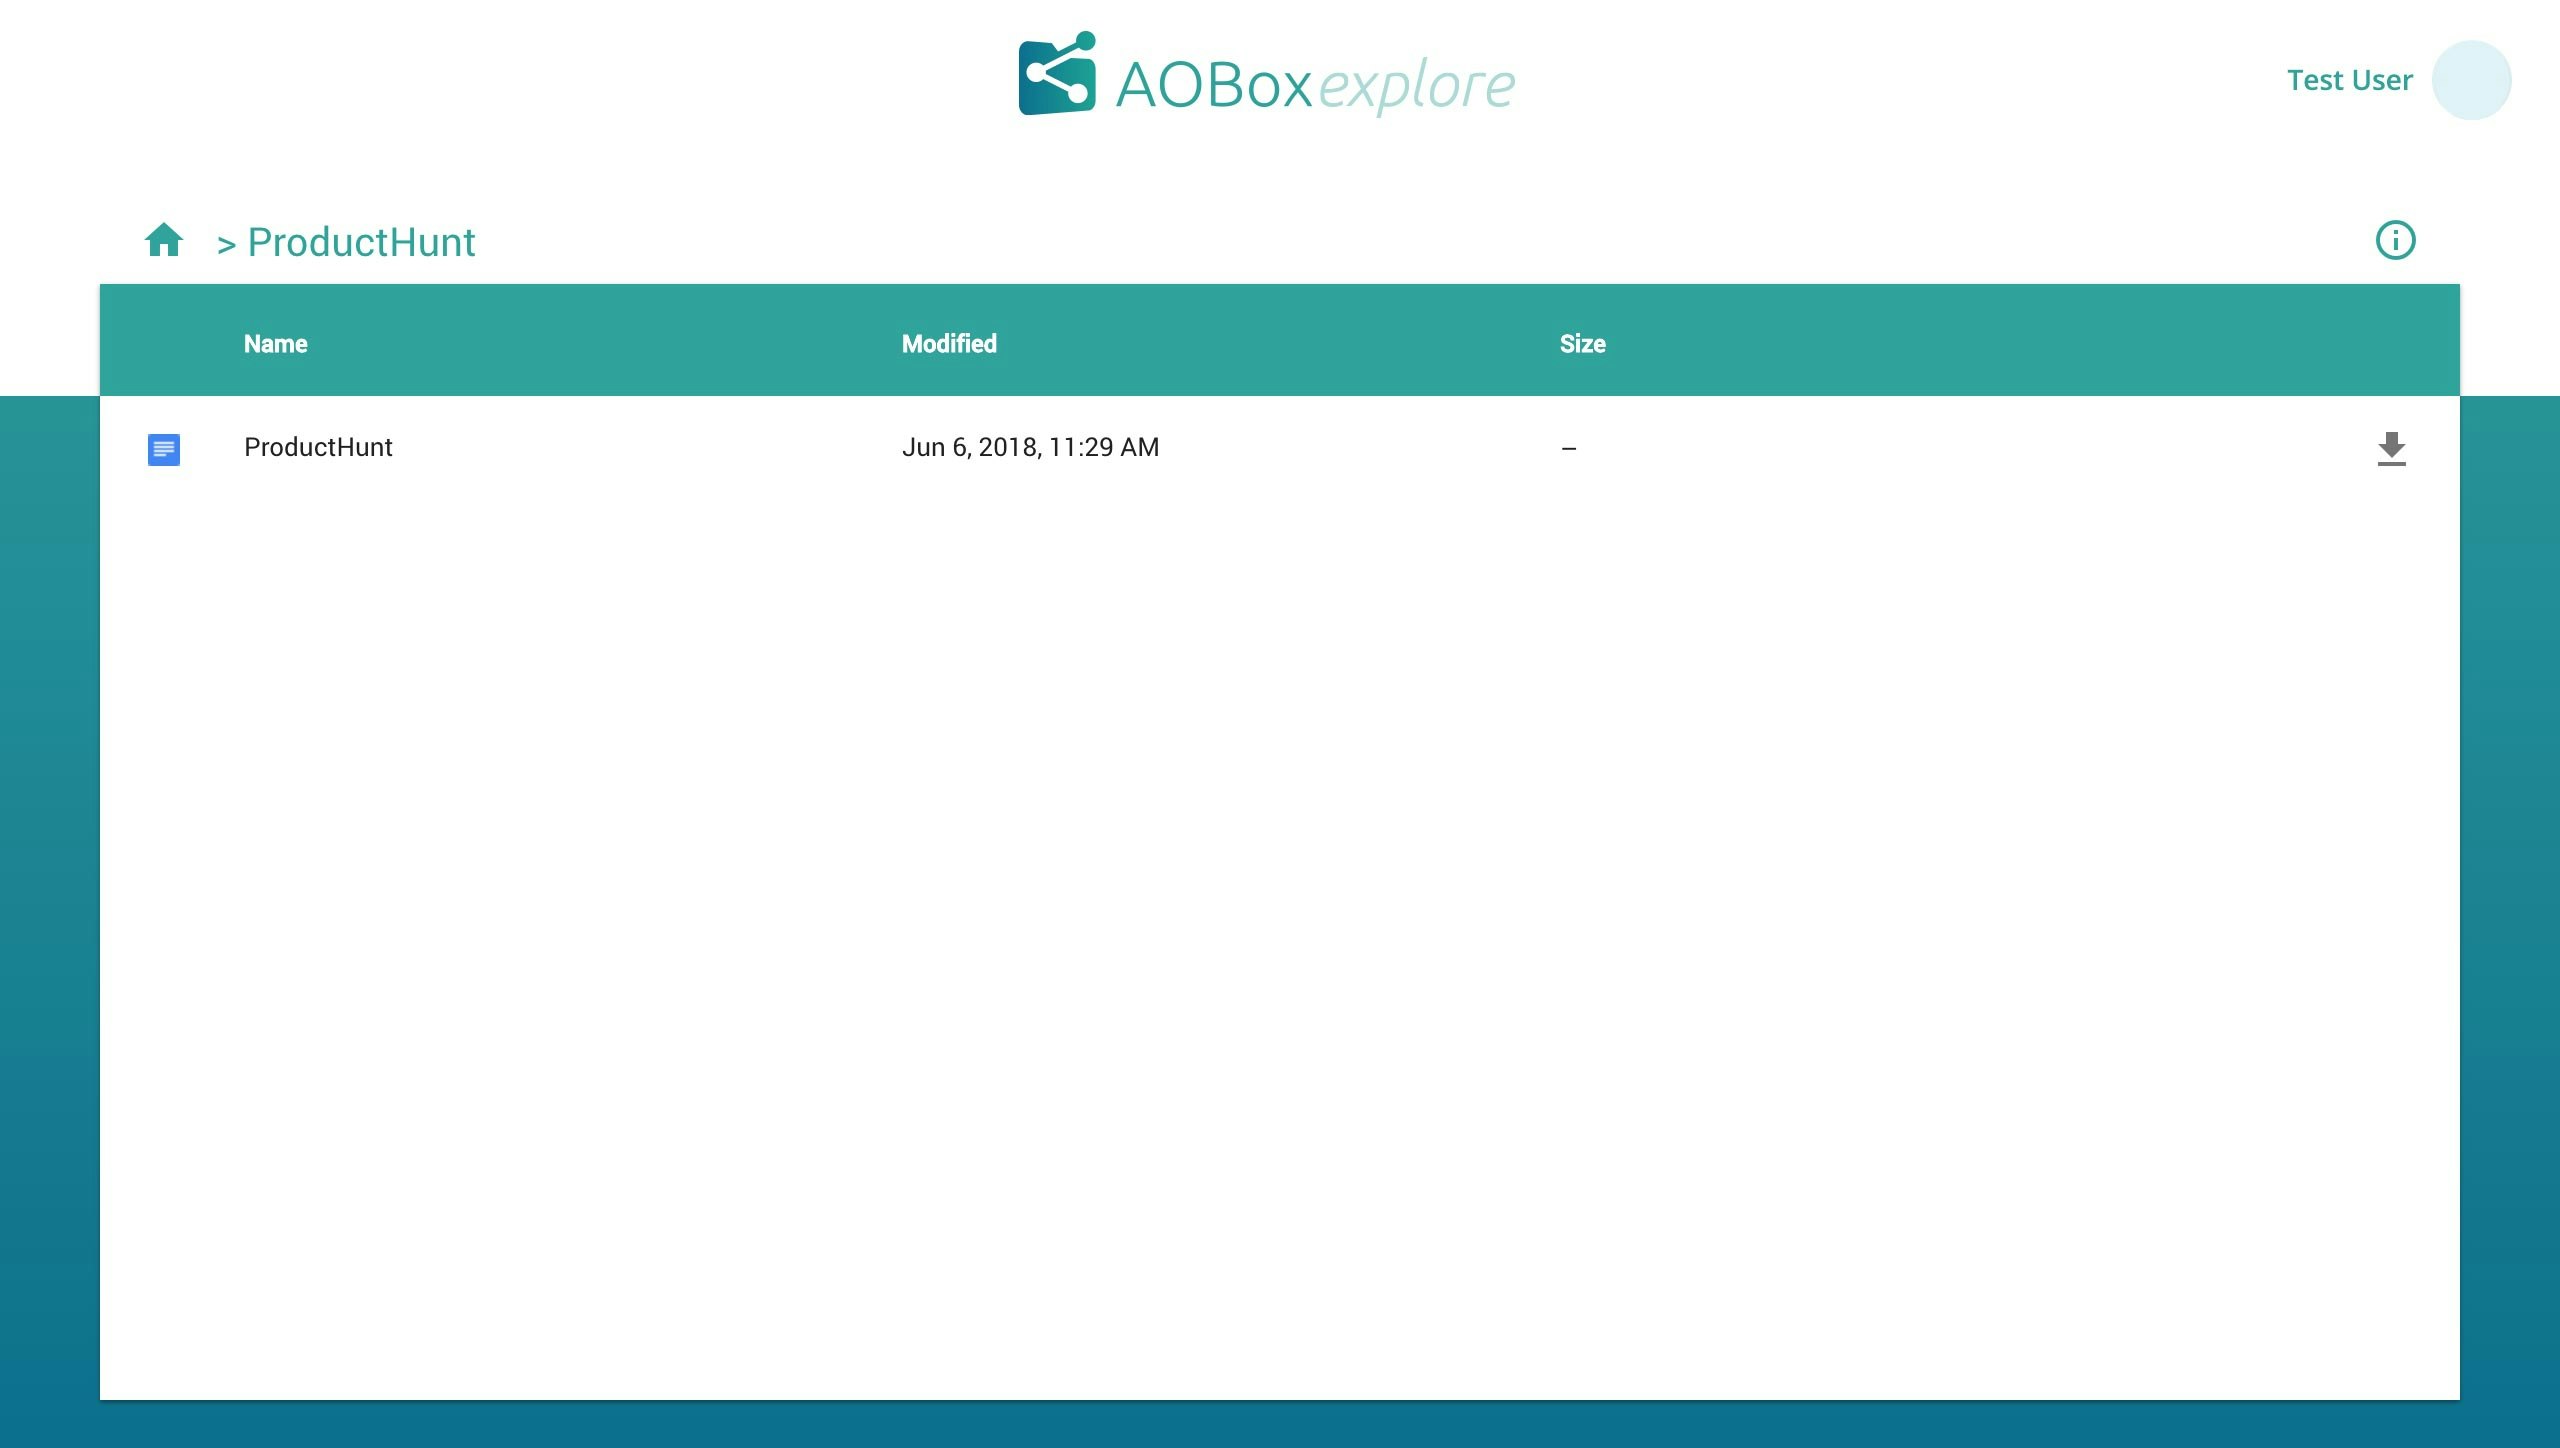The height and width of the screenshot is (1448, 2560).
Task: Click the document icon beside ProductHunt
Action: 163,450
